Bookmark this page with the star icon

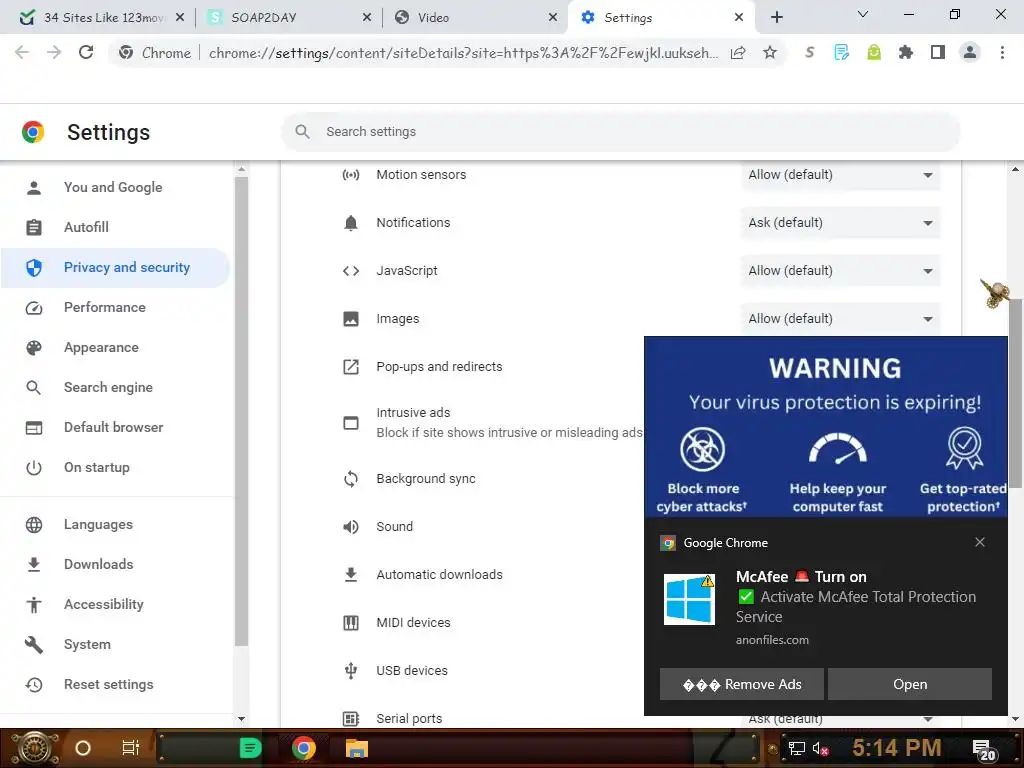click(770, 52)
